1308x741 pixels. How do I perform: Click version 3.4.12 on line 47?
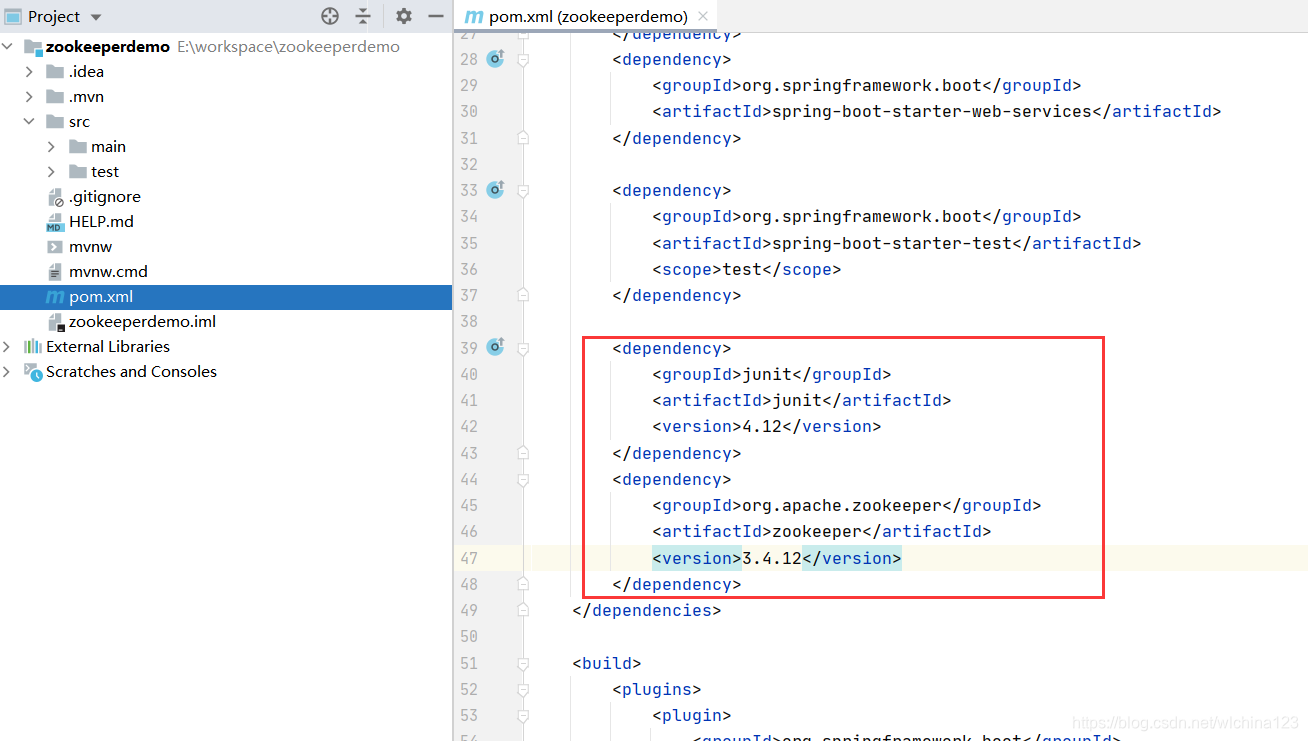coord(772,558)
